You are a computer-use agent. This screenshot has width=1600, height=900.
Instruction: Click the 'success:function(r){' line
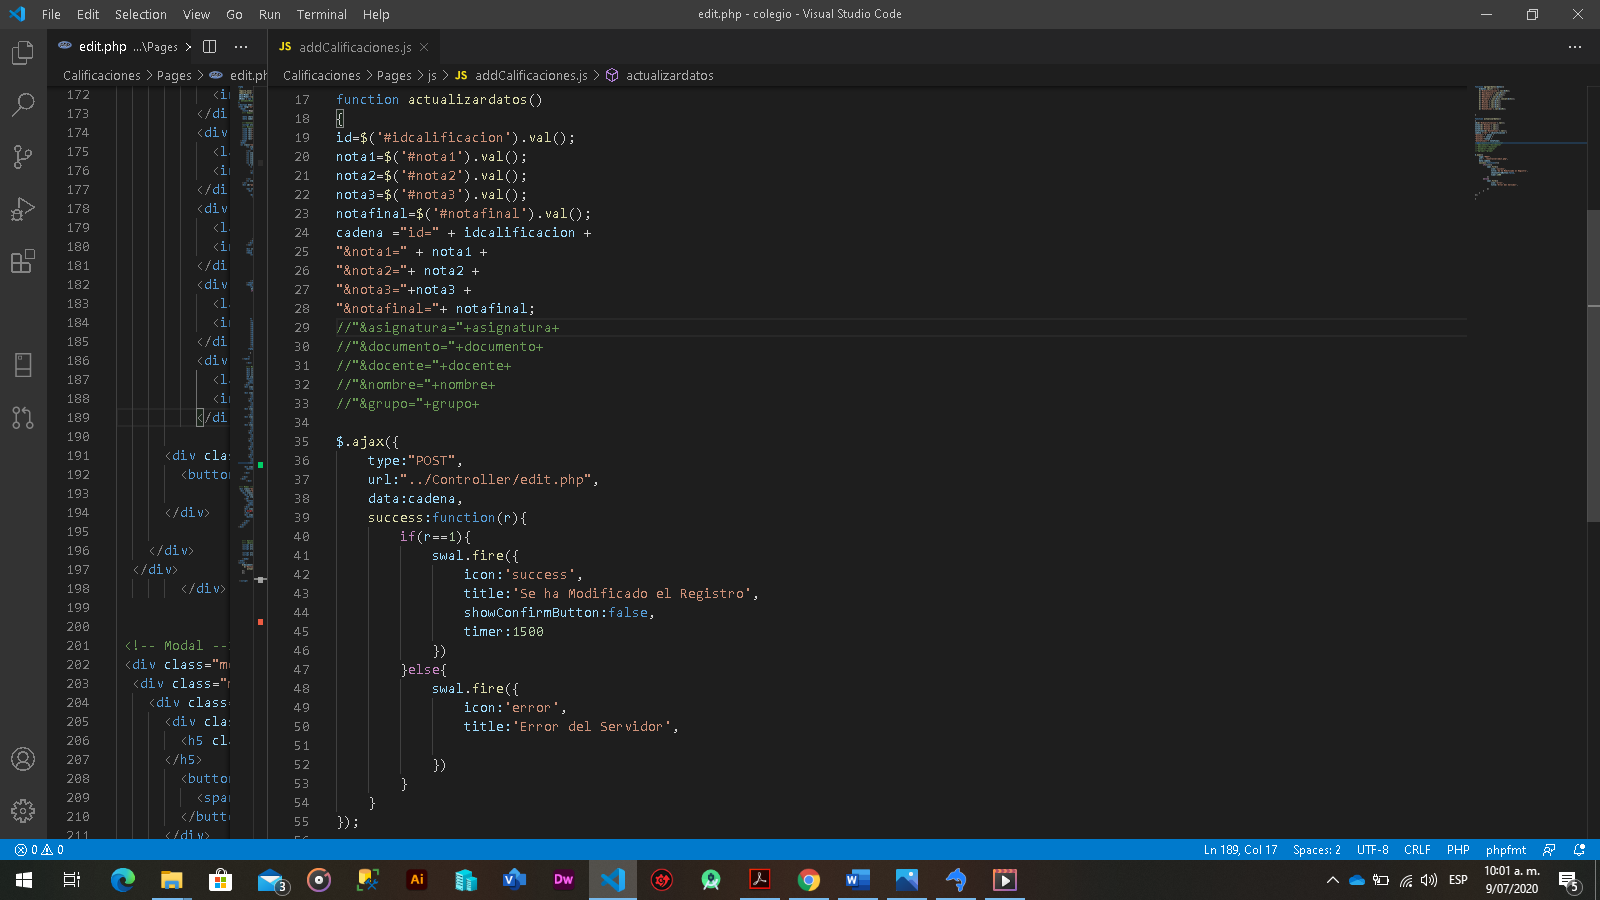[447, 517]
